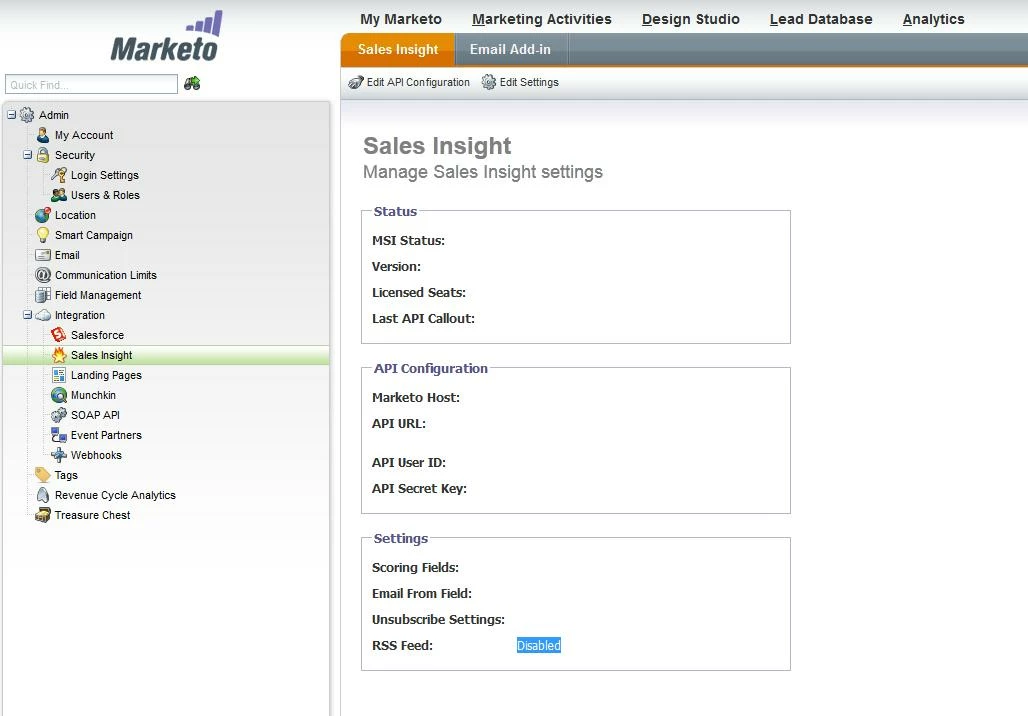
Task: Click the Quick Find binoculars icon
Action: (192, 83)
